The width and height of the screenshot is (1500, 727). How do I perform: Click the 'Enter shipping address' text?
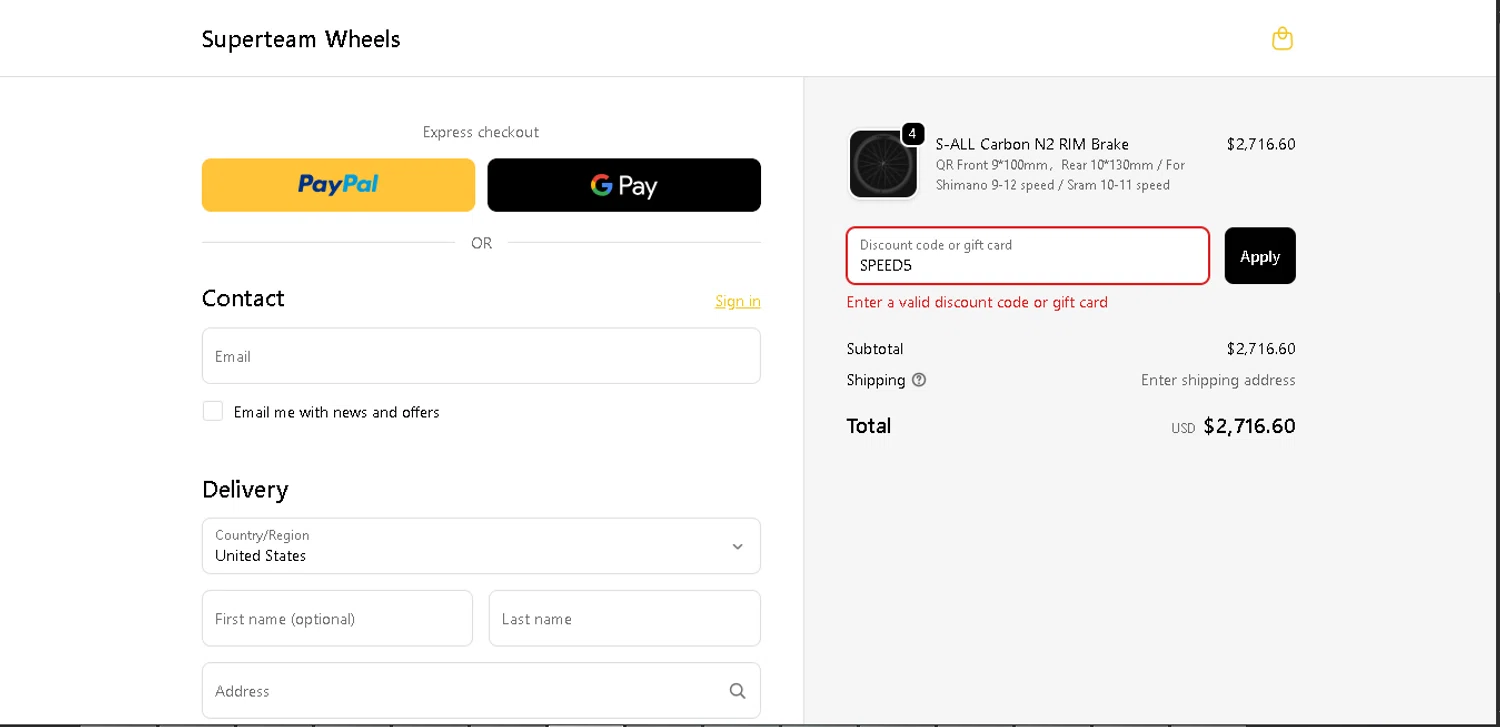(1218, 380)
